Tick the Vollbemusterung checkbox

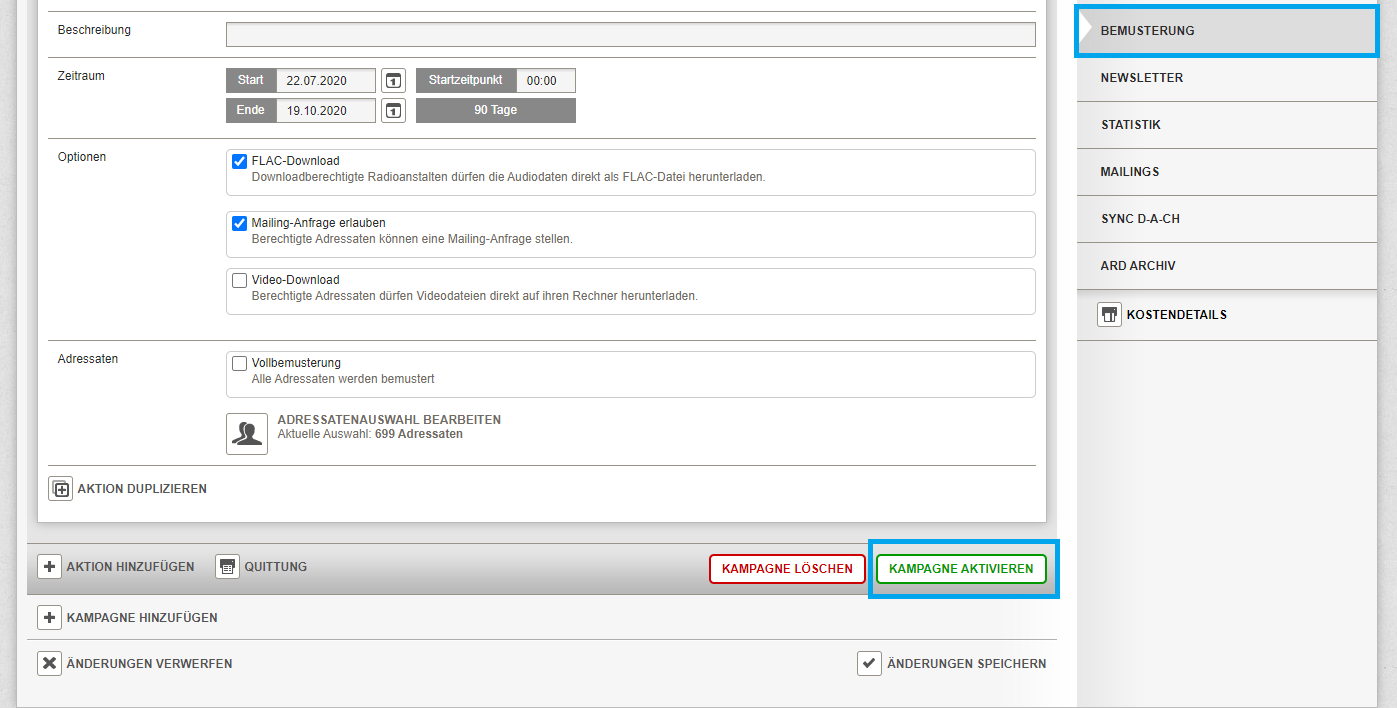240,364
